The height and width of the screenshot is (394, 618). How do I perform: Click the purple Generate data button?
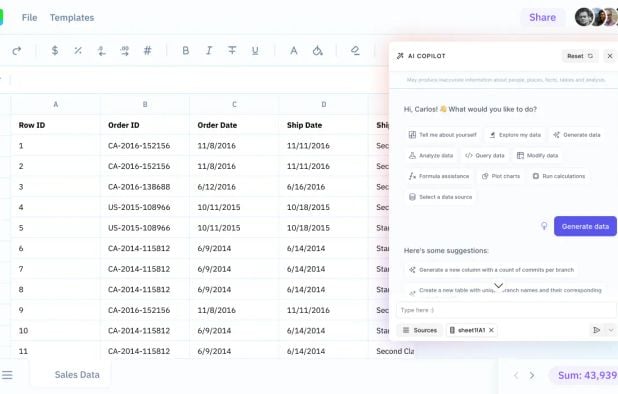click(x=585, y=226)
